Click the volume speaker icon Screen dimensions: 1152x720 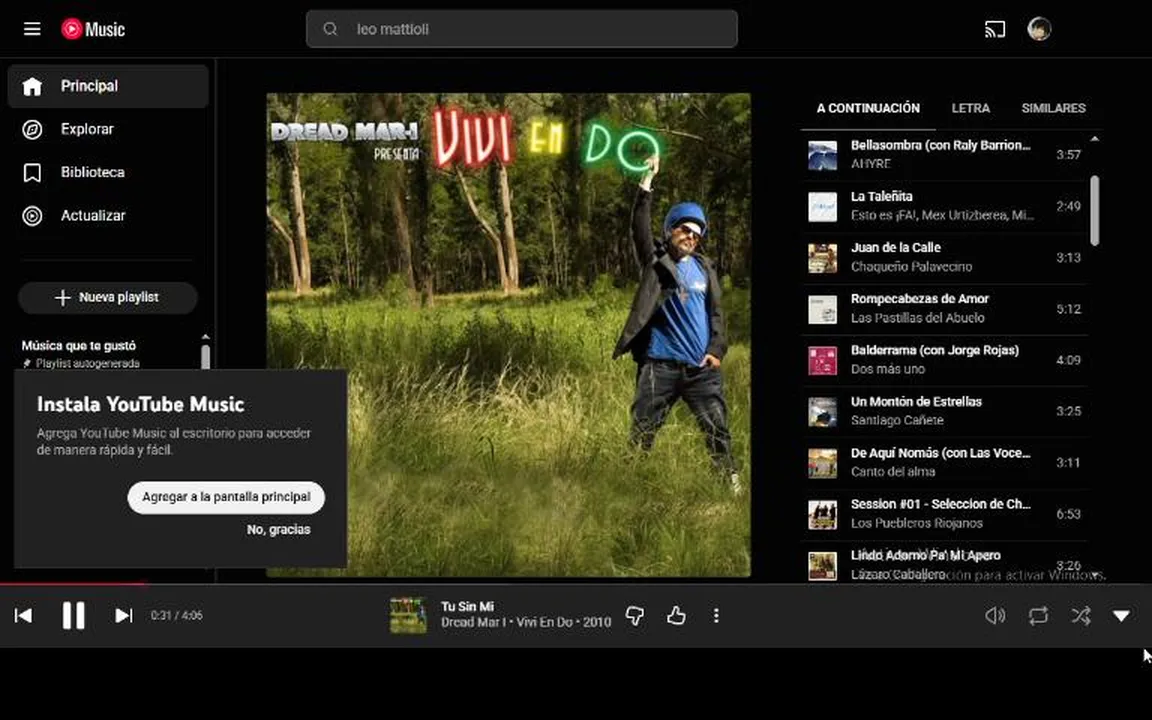[x=995, y=616]
